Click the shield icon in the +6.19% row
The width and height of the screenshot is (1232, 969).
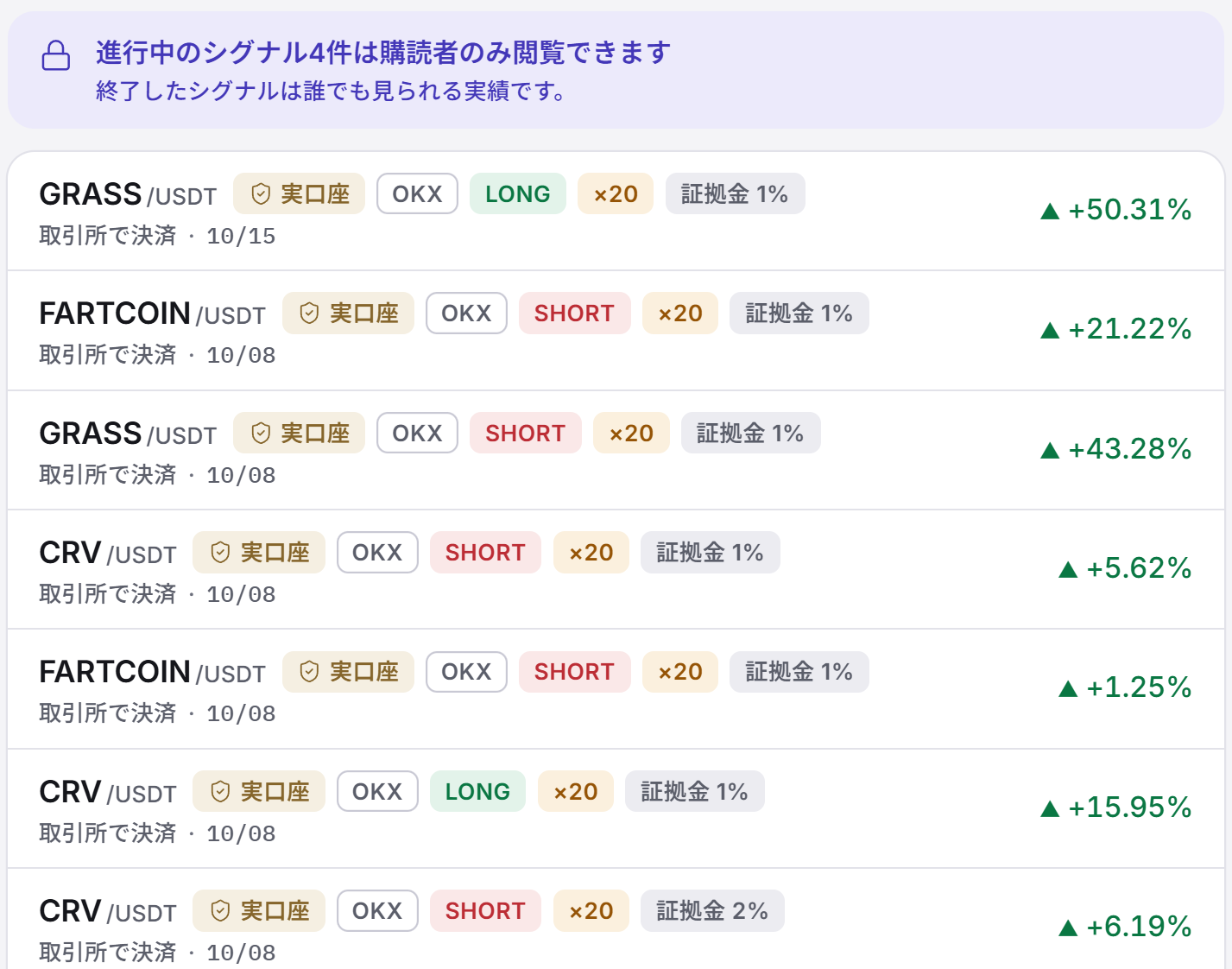[x=220, y=911]
